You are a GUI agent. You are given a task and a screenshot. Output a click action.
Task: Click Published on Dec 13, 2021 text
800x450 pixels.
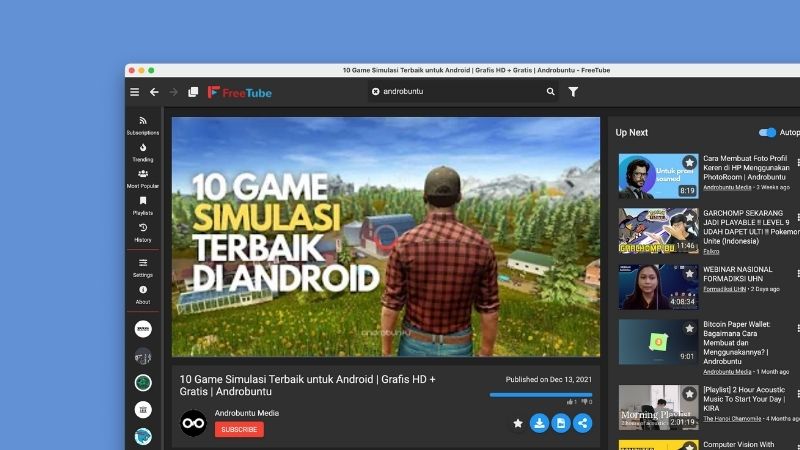click(x=548, y=380)
